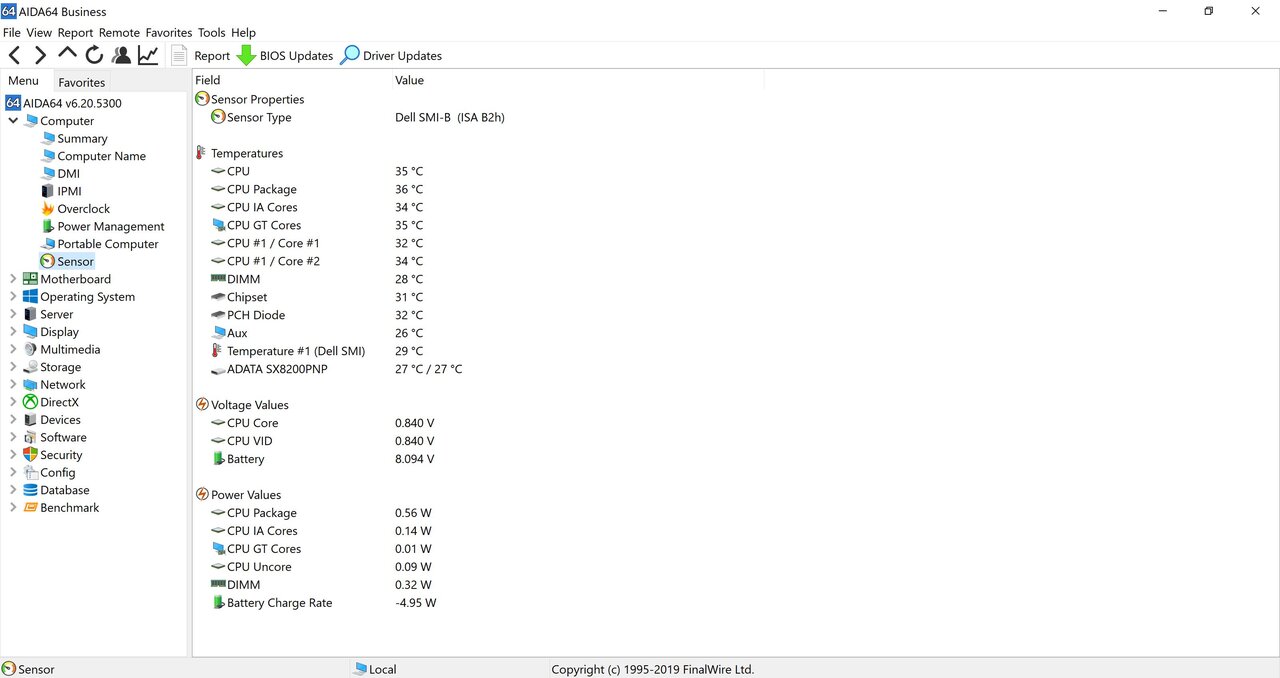The width and height of the screenshot is (1280, 678).
Task: Open Driver Updates
Action: [391, 56]
